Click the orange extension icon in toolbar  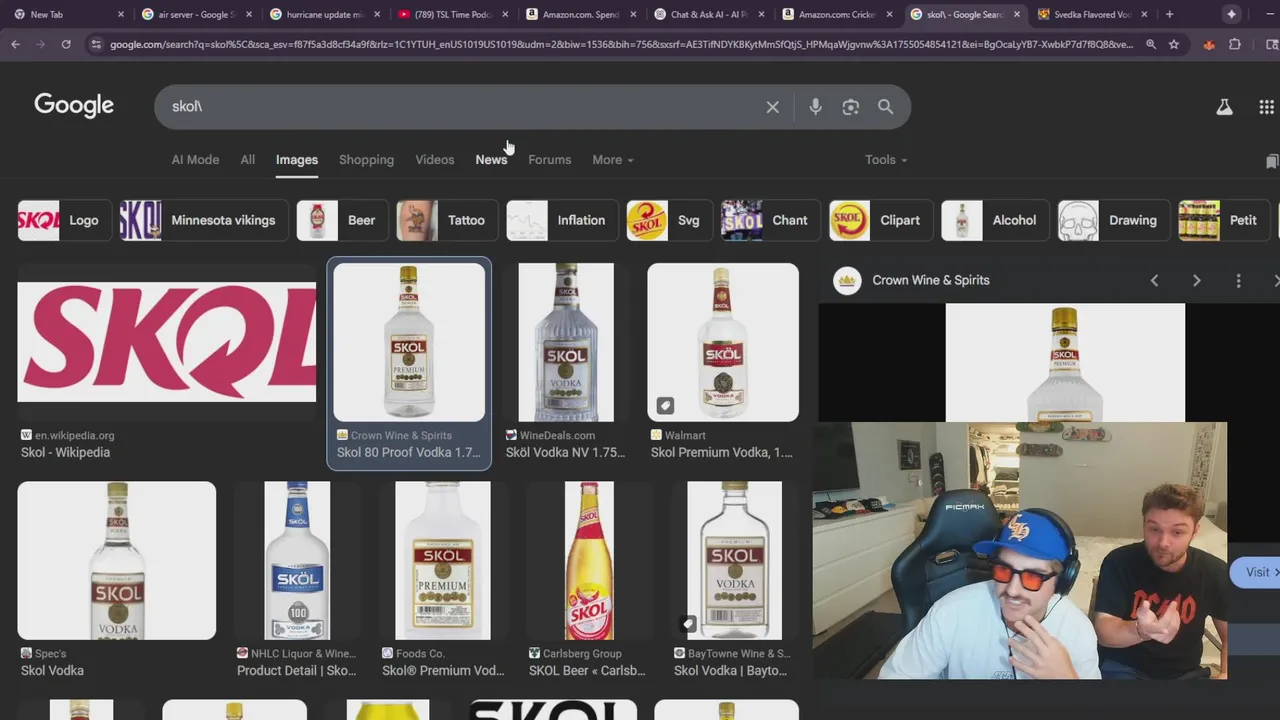coord(1209,44)
